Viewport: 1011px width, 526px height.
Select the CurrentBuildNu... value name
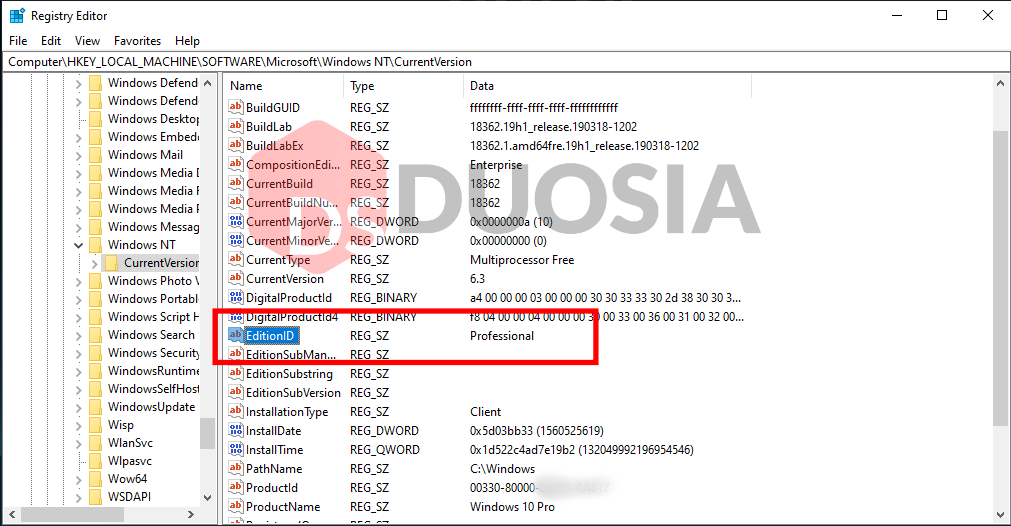[x=292, y=202]
